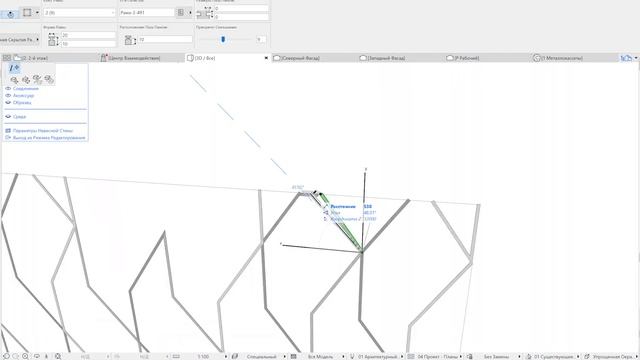Toggle visibility of 'Аксессуар'

[8, 96]
